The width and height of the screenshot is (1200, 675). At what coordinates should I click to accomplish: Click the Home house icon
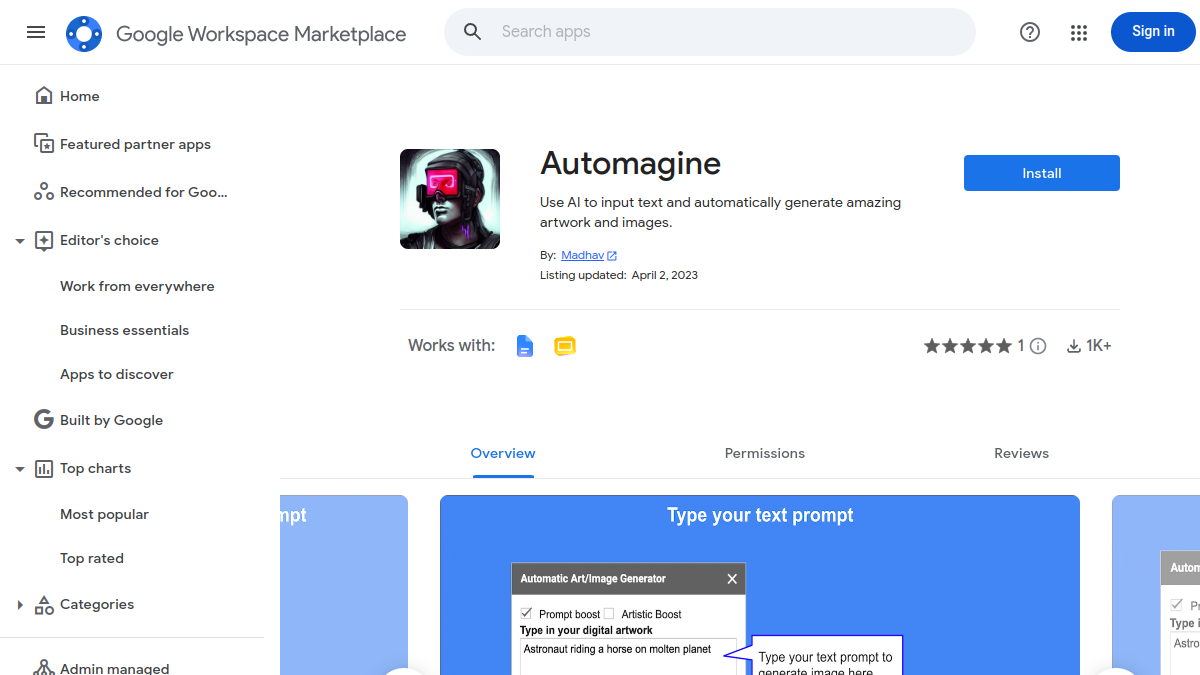(x=43, y=96)
